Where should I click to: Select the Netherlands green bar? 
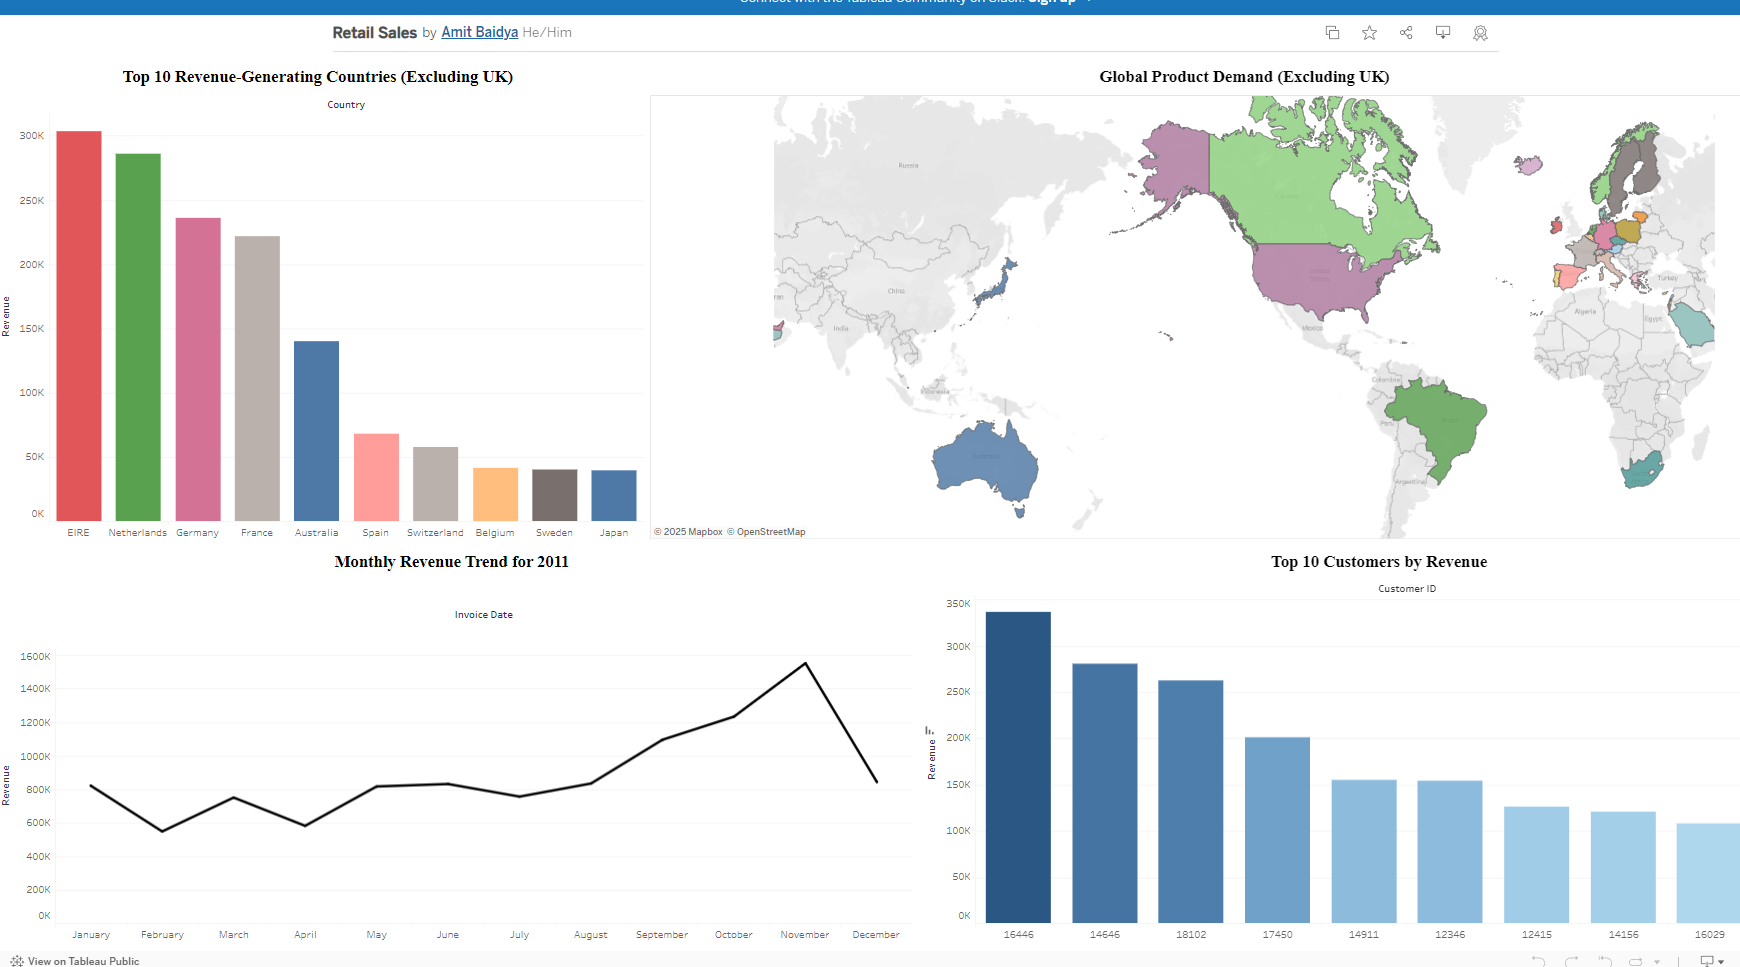tap(138, 337)
